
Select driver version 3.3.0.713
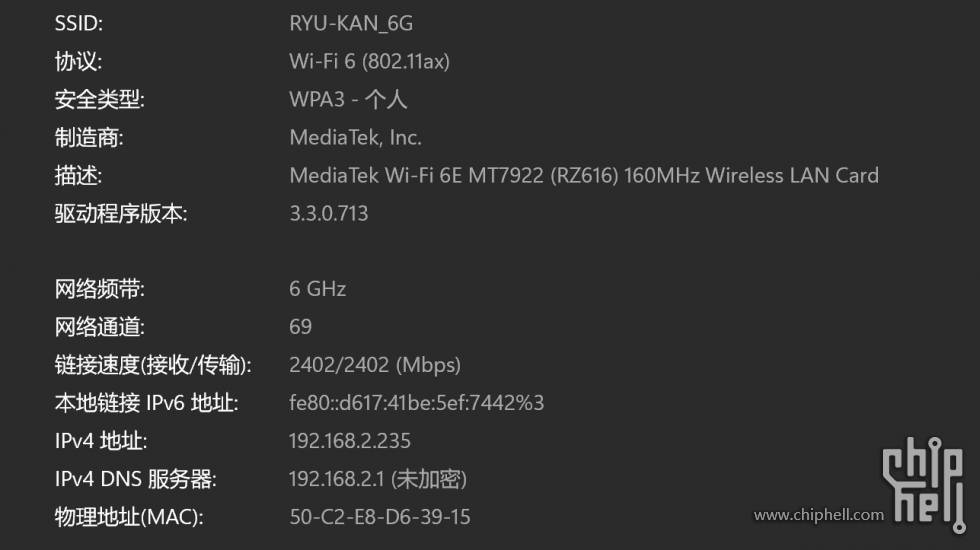329,214
